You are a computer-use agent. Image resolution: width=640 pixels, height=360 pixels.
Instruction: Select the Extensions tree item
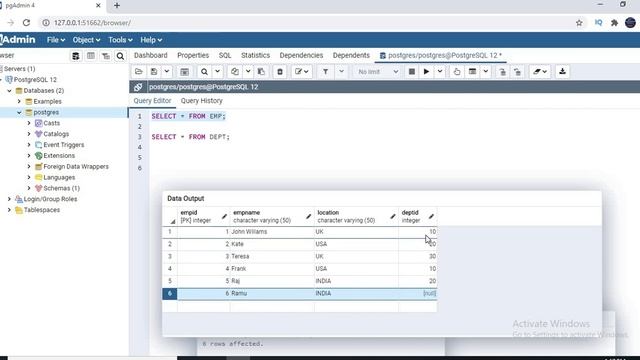pos(59,156)
